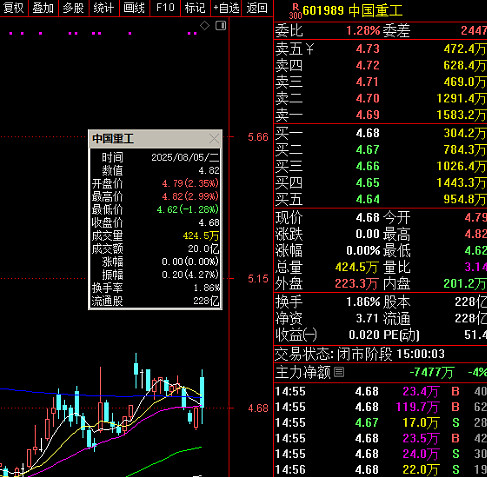The height and width of the screenshot is (477, 487).
Task: Click the 4.68 price axis label
Action: 258,408
